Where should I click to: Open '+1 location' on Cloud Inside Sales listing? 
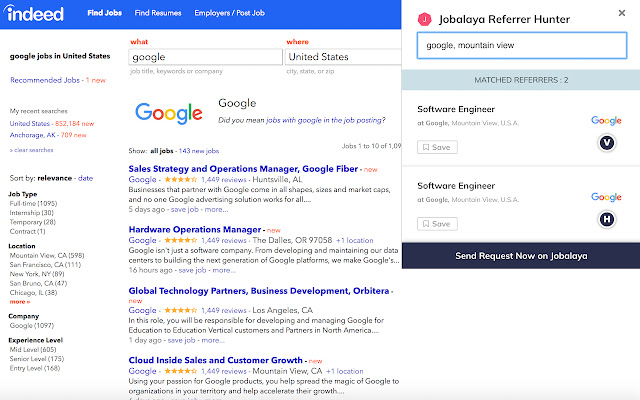(344, 371)
